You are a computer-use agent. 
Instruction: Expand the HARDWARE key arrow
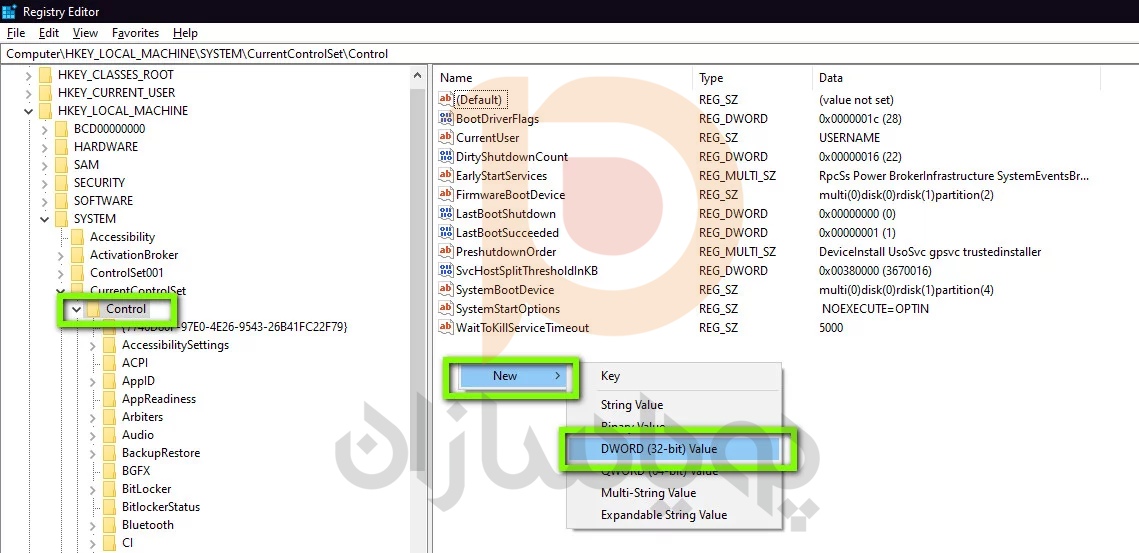coord(45,147)
